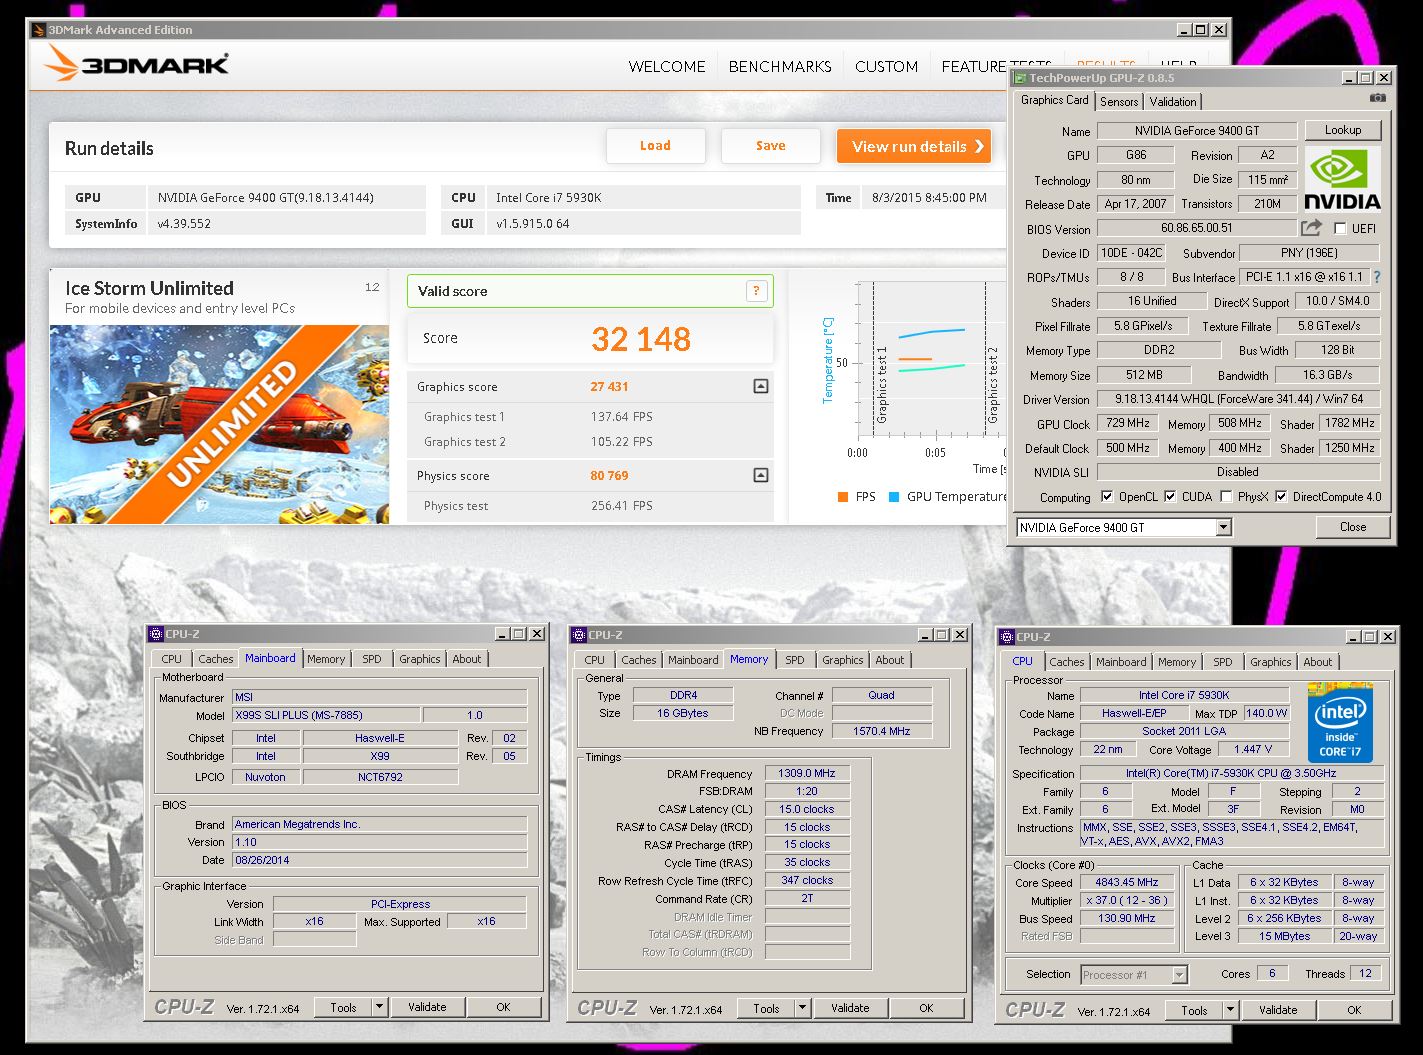Open Tools dropdown arrow in Mainboard CPU-Z window
The image size is (1423, 1055).
coord(381,1008)
